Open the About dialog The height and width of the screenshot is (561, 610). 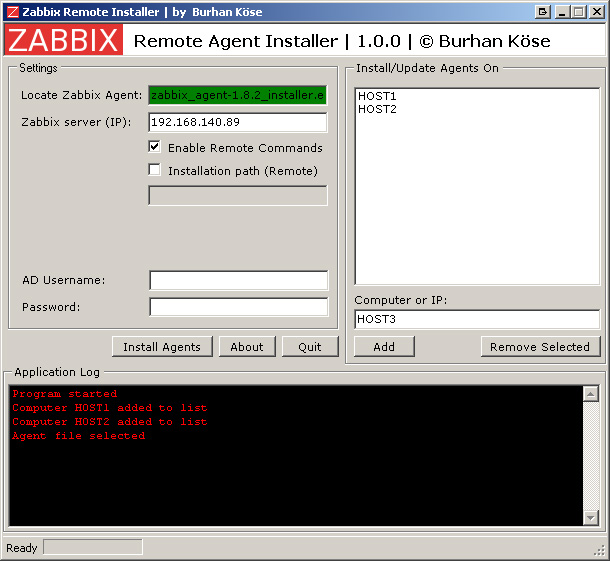pyautogui.click(x=247, y=347)
